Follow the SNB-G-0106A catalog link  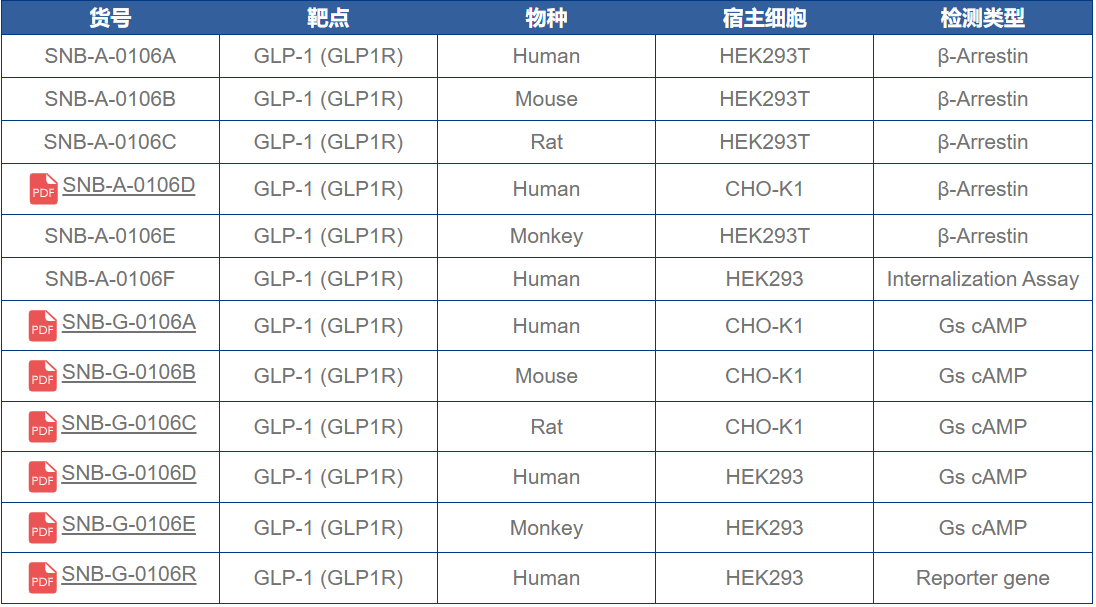(x=128, y=322)
